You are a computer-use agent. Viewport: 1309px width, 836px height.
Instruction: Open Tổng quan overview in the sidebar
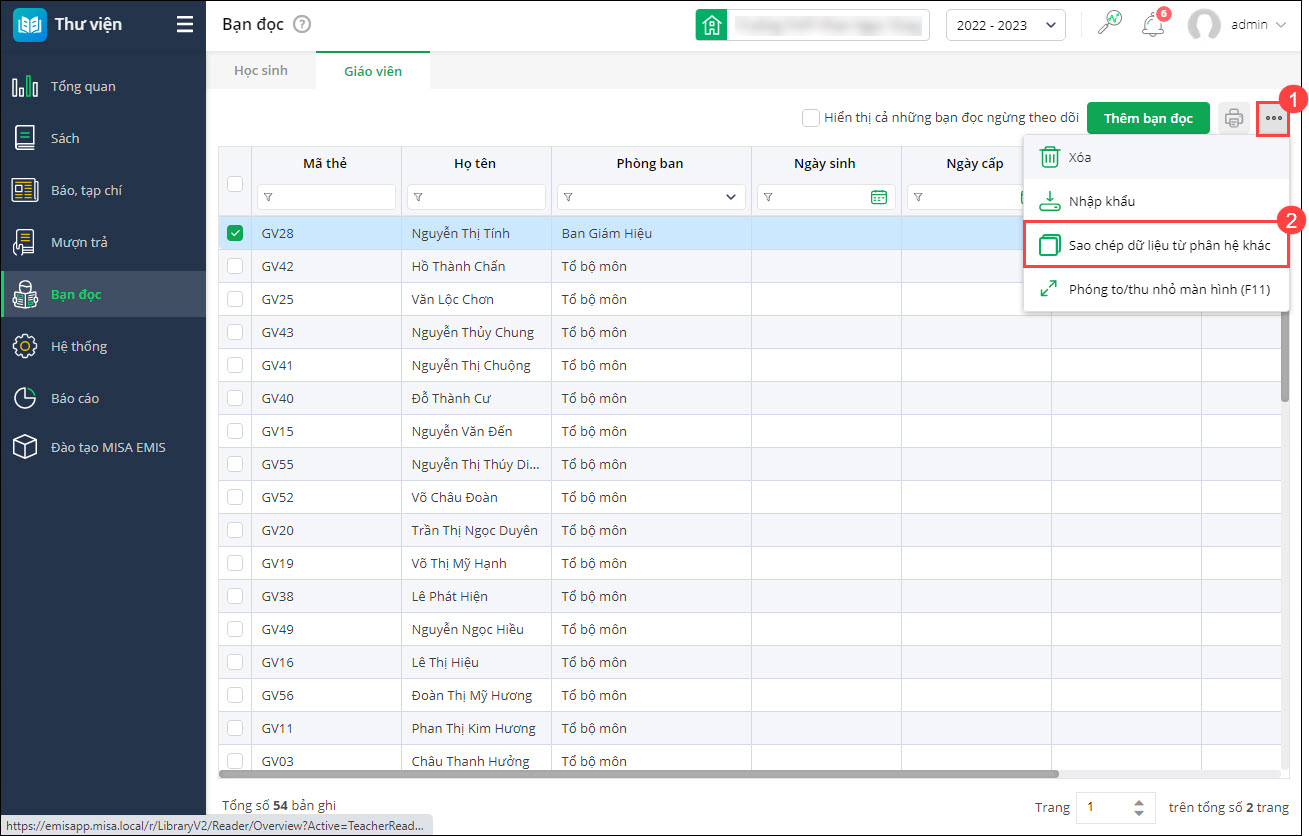coord(103,86)
